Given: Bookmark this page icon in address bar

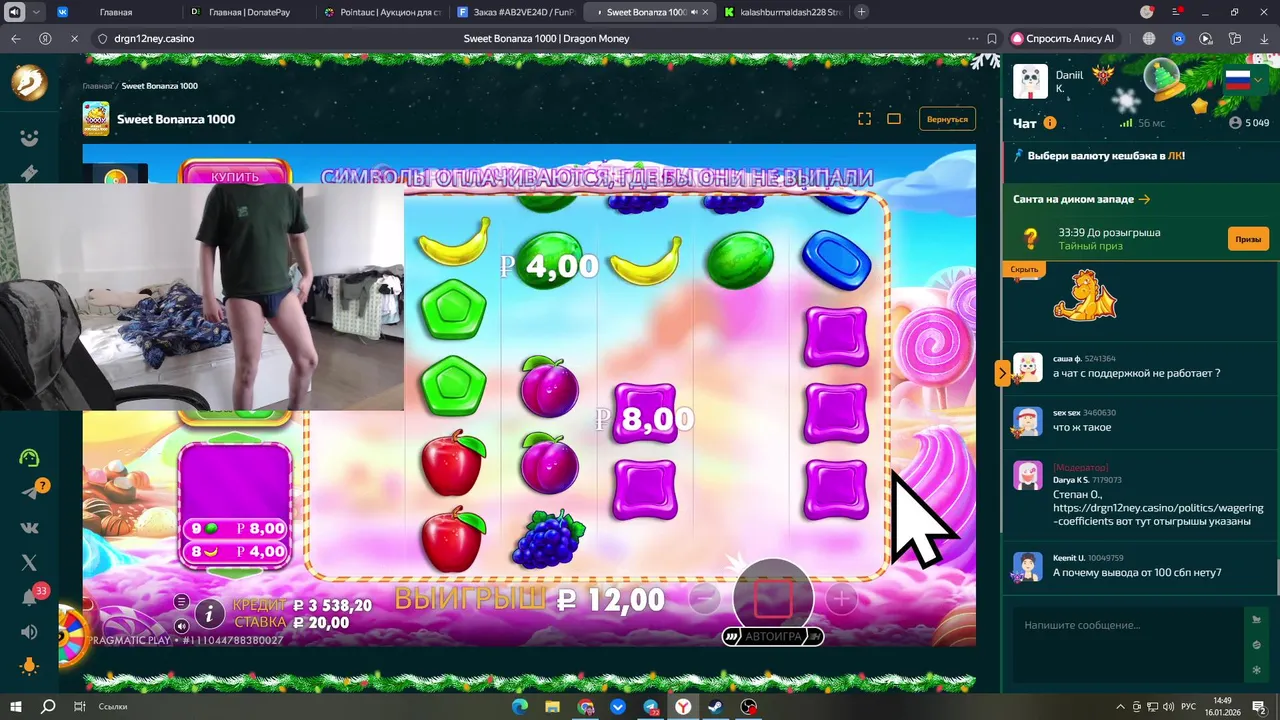Looking at the screenshot, I should [x=992, y=38].
